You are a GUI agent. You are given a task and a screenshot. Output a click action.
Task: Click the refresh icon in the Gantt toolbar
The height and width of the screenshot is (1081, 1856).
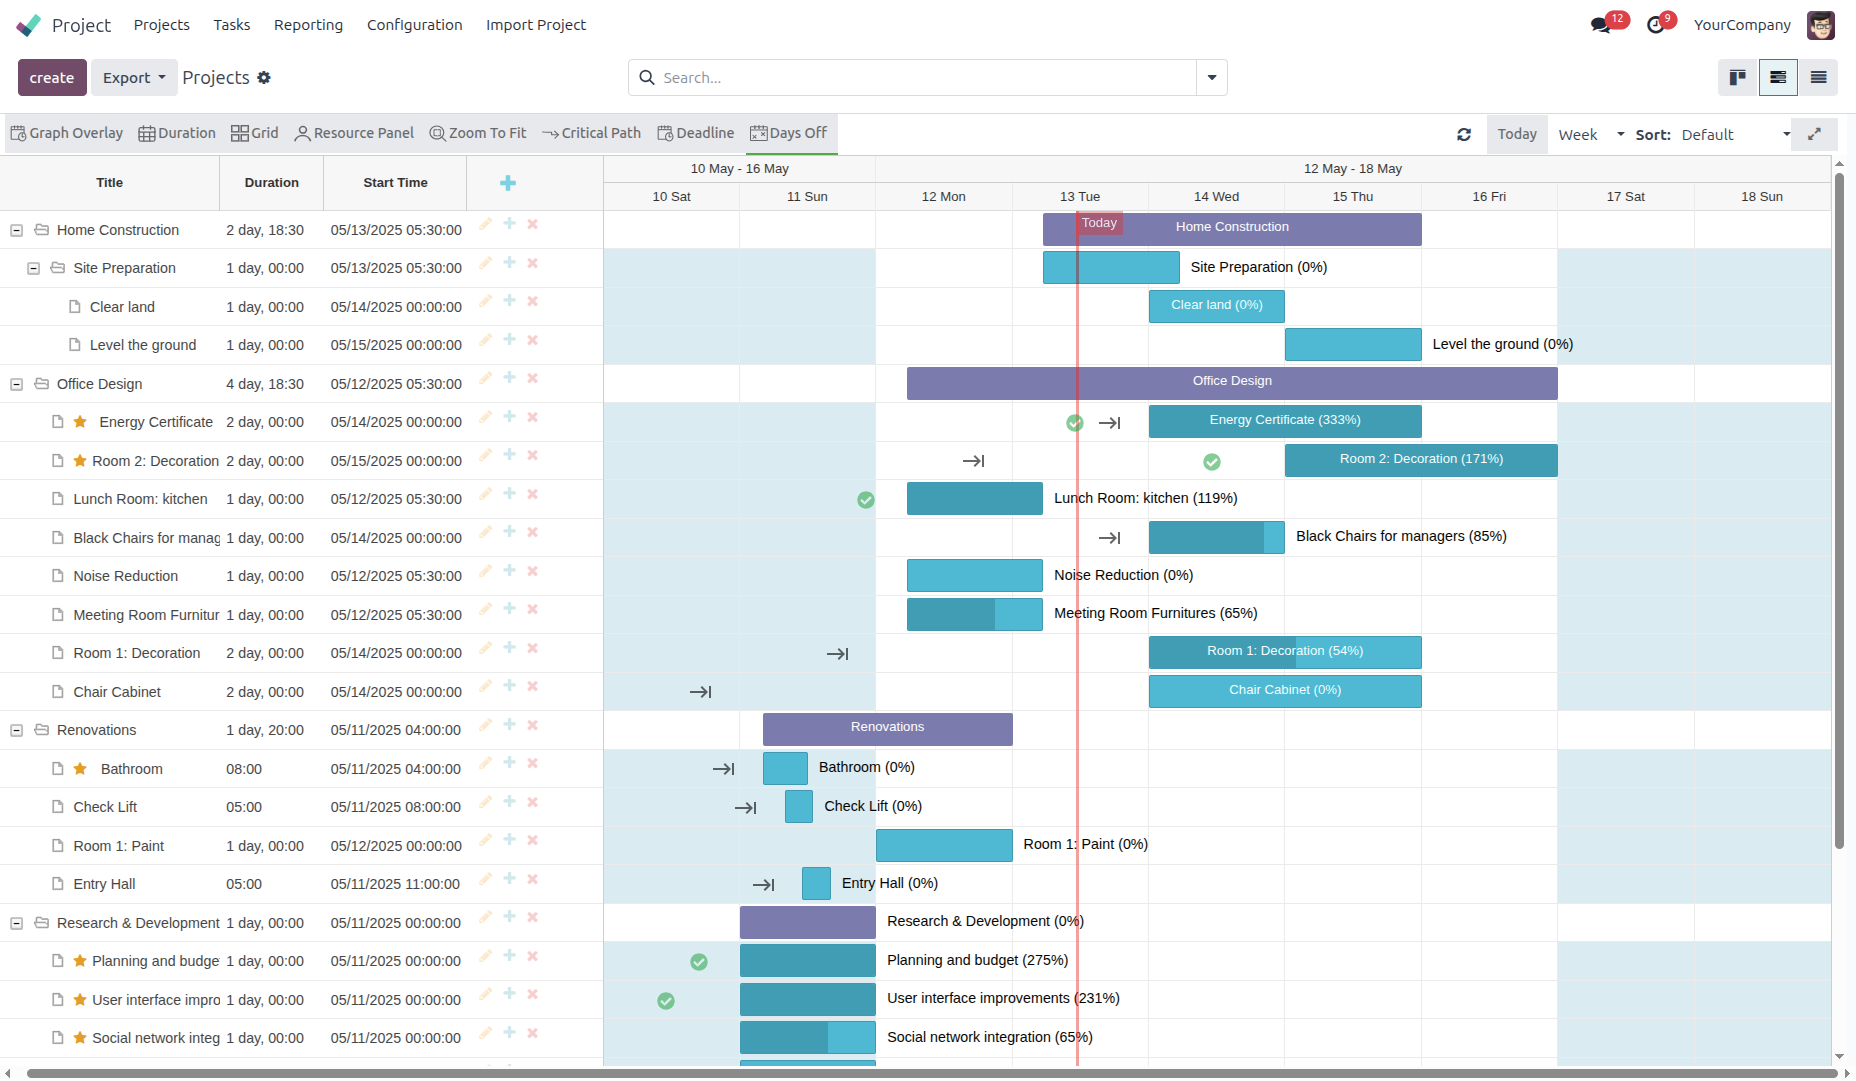(x=1464, y=134)
